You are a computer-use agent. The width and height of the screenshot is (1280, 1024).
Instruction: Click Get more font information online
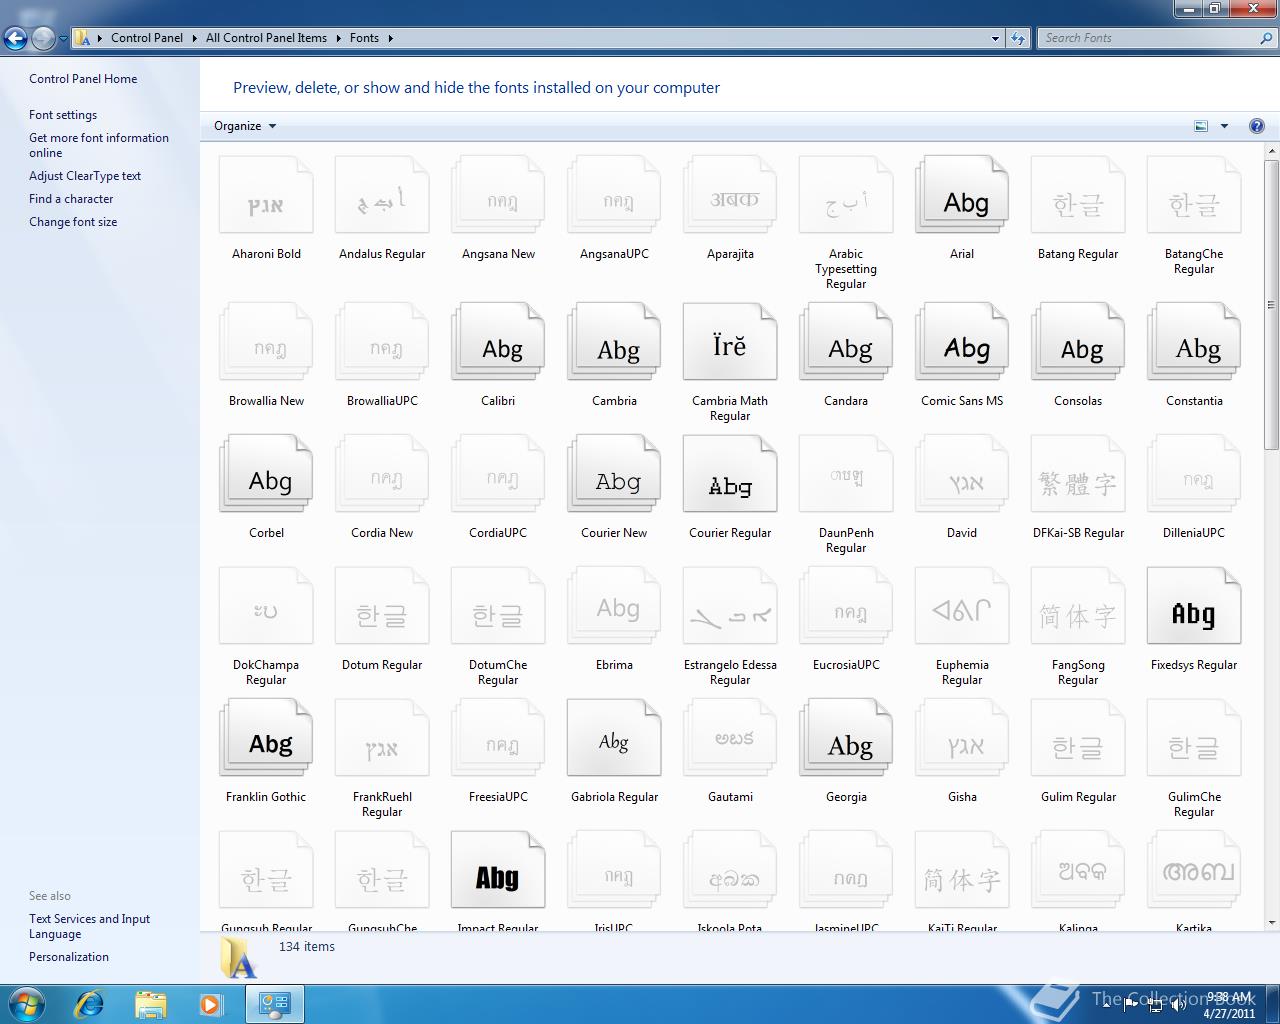pyautogui.click(x=99, y=145)
